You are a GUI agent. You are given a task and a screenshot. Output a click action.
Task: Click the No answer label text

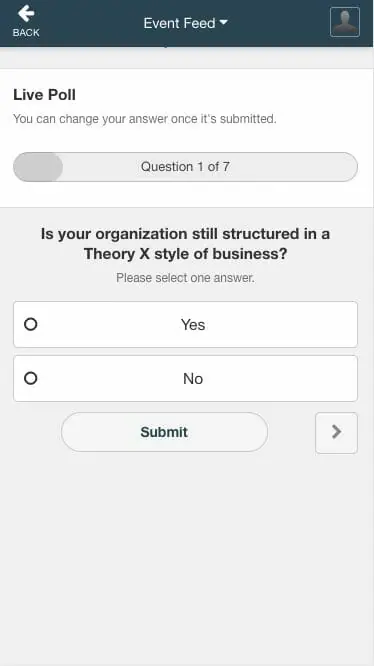193,378
